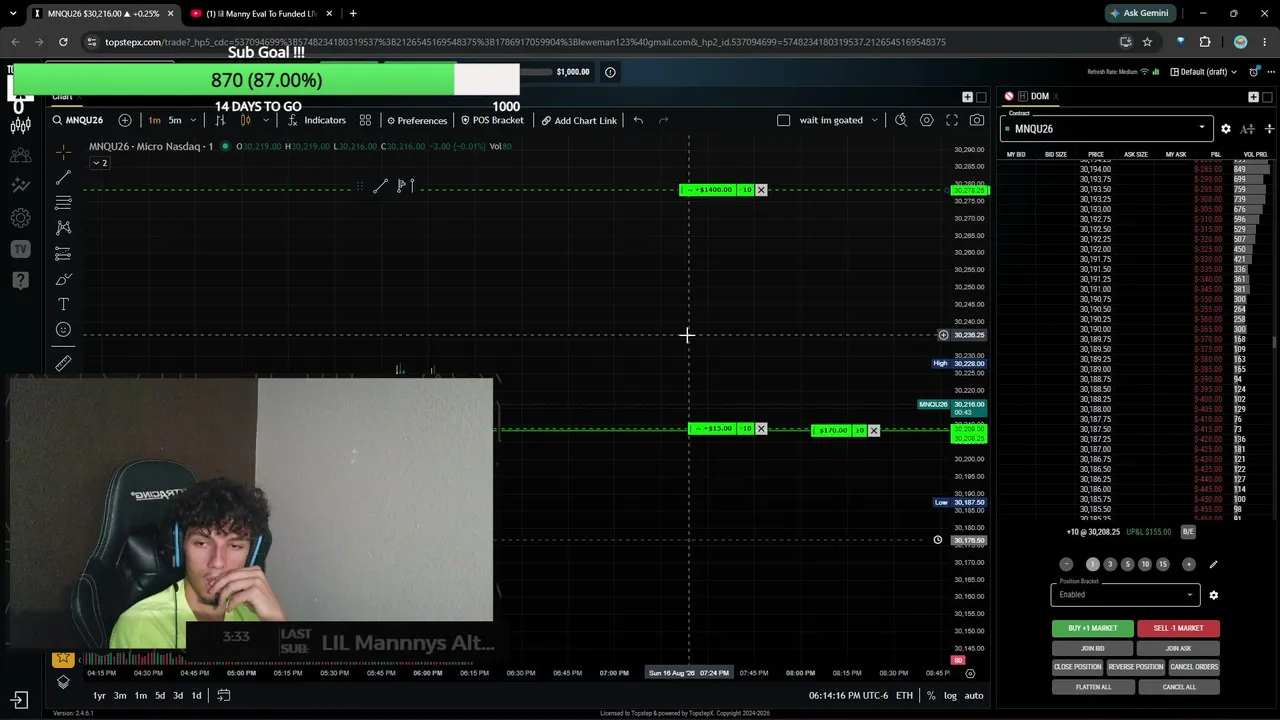
Task: Open the forecasting and measurement tools
Action: click(63, 254)
